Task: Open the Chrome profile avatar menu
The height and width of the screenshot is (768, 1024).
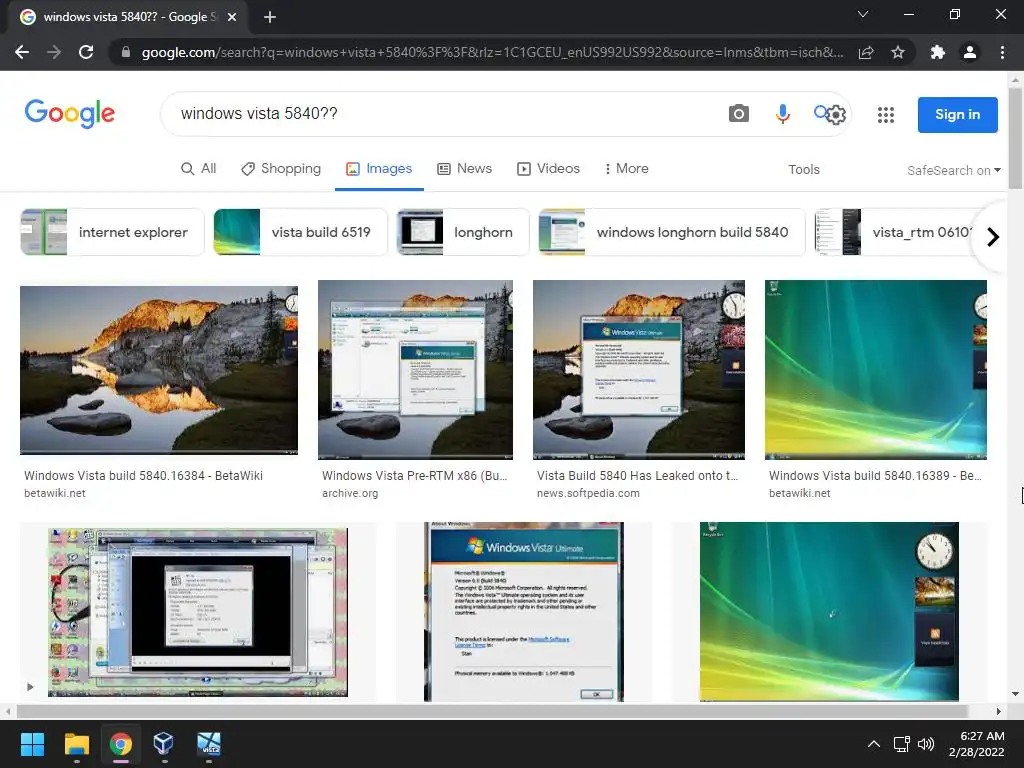Action: [x=970, y=52]
